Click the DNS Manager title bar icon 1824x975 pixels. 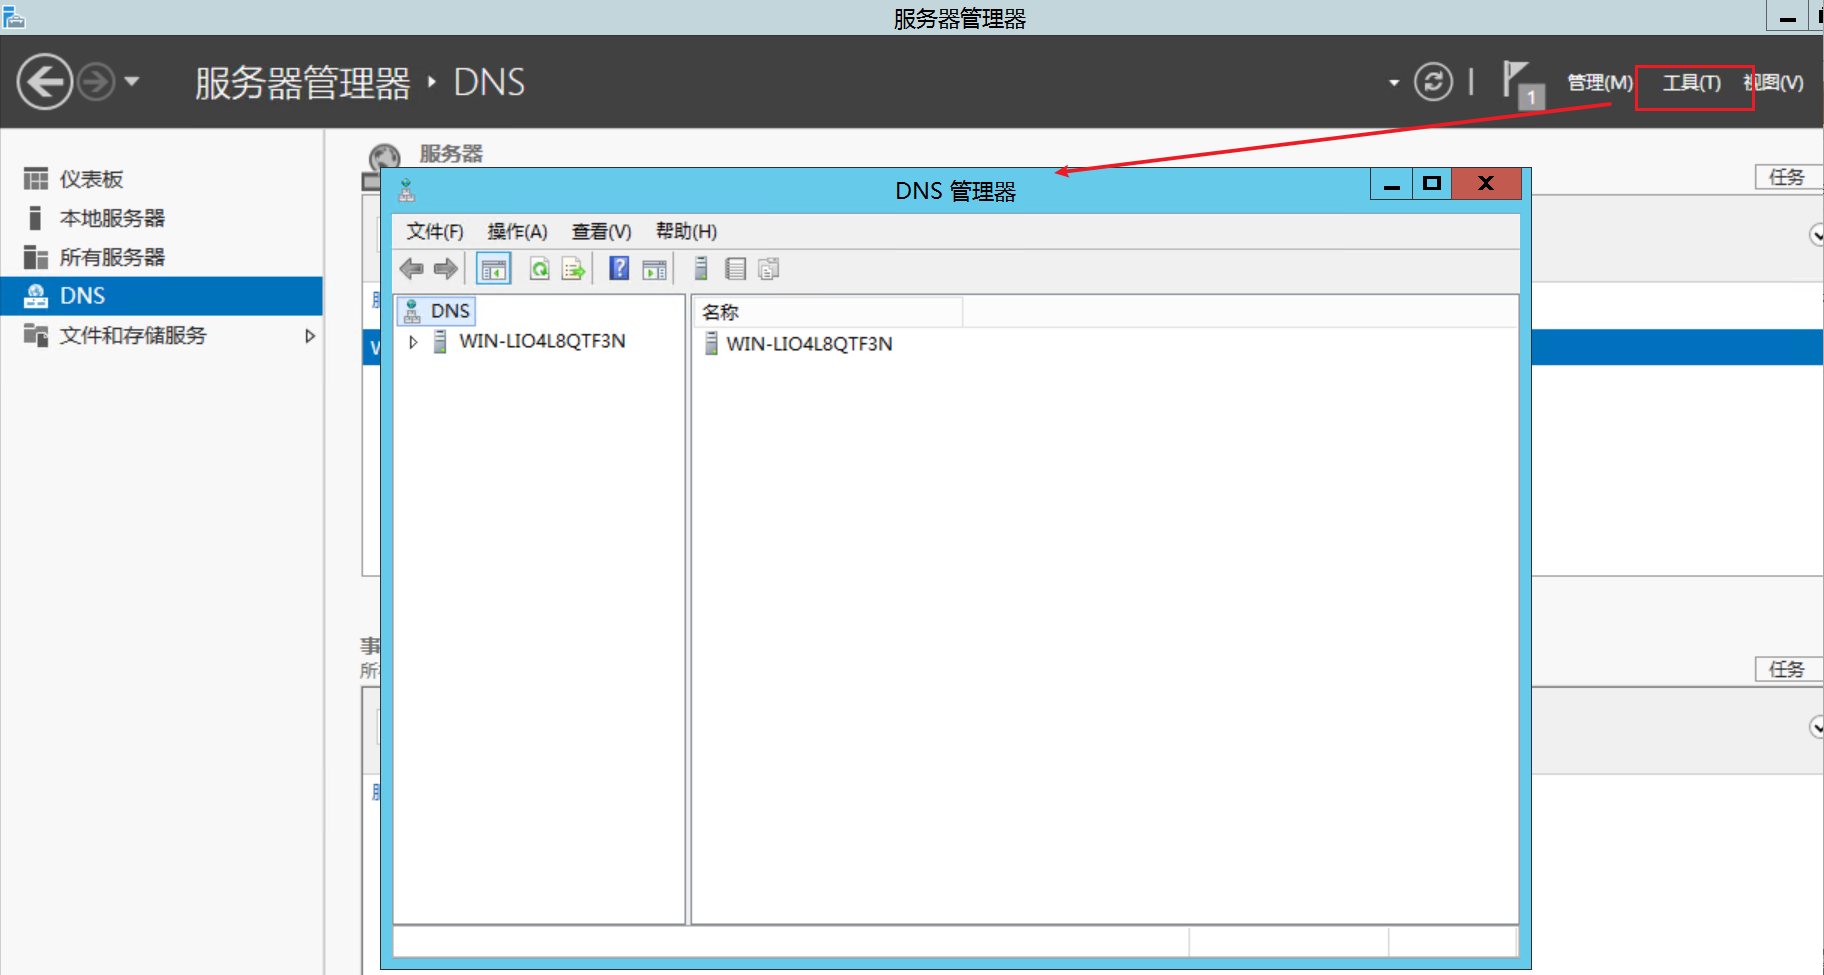[x=407, y=190]
